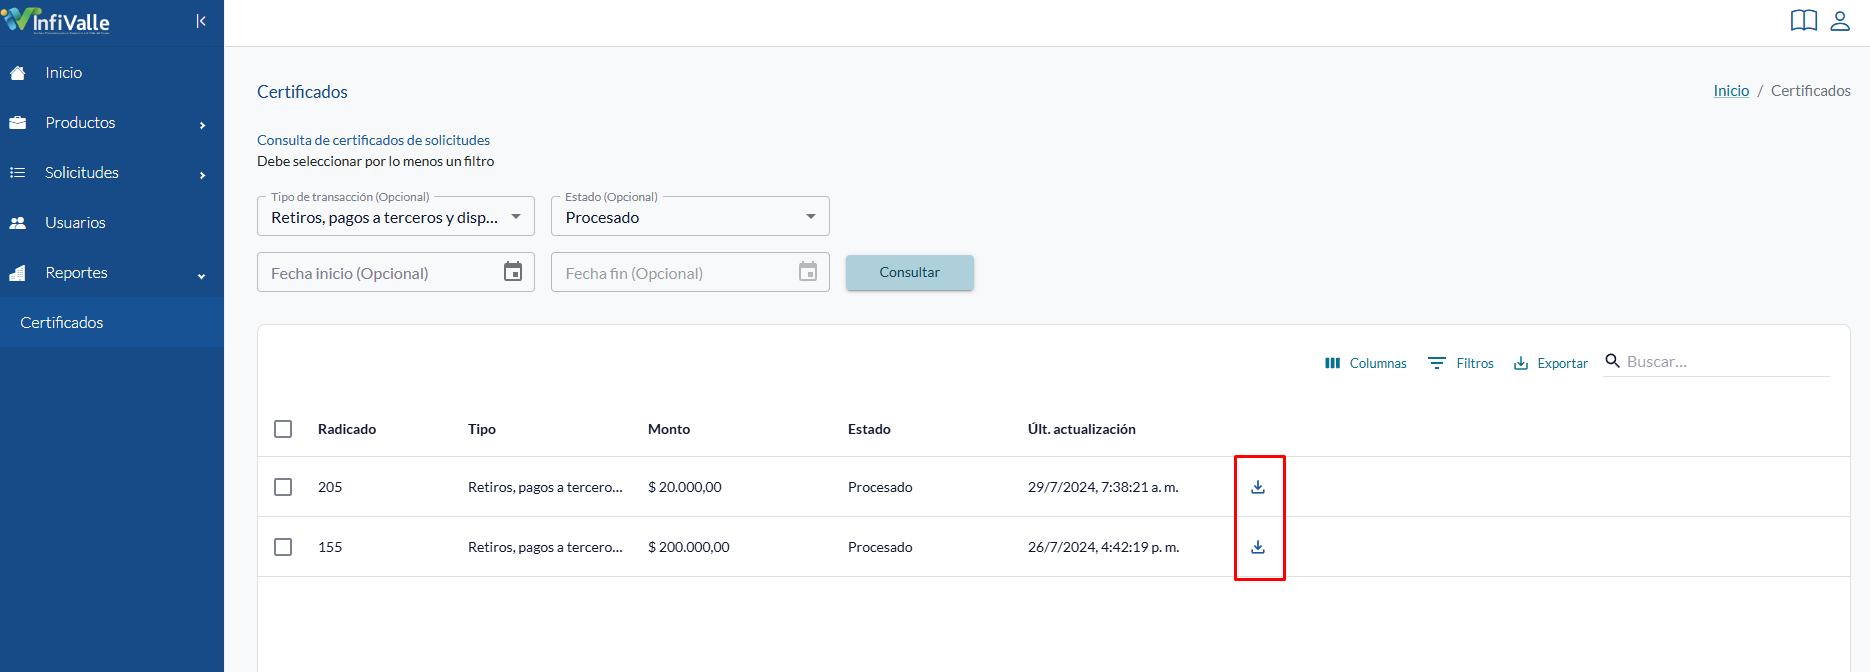Click the date 26/7/2024, 4:42:19 p. m.
The image size is (1870, 672).
pyautogui.click(x=1104, y=547)
